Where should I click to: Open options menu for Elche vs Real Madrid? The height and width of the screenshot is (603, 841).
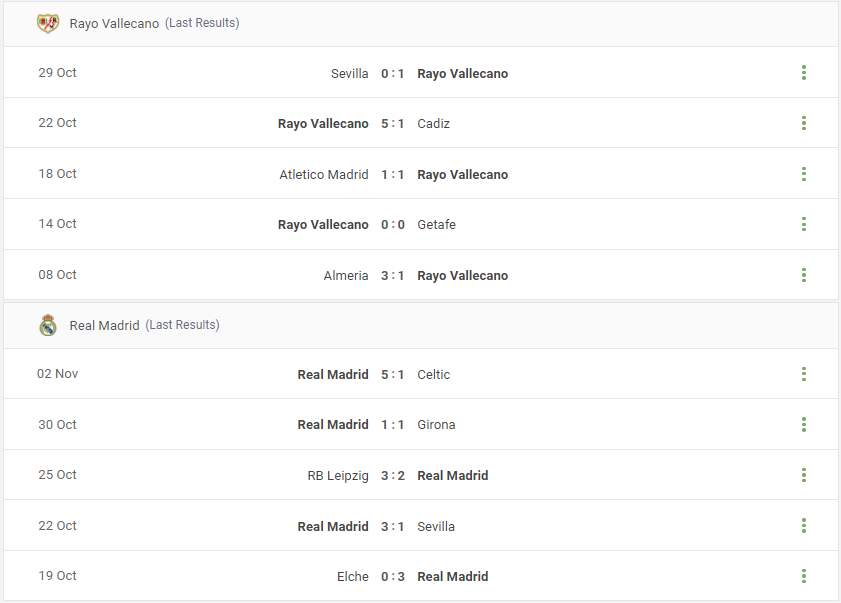(803, 576)
